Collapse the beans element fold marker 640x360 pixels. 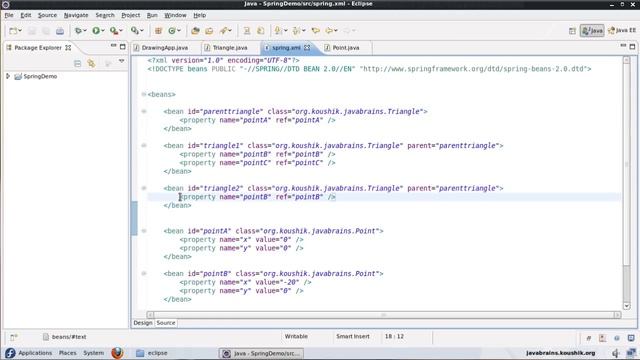(144, 94)
